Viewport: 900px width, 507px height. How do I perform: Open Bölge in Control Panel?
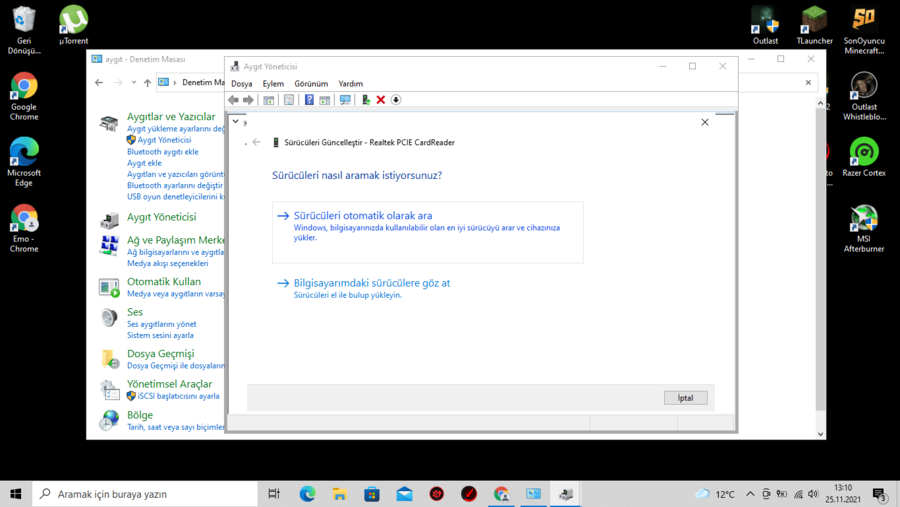pyautogui.click(x=139, y=415)
